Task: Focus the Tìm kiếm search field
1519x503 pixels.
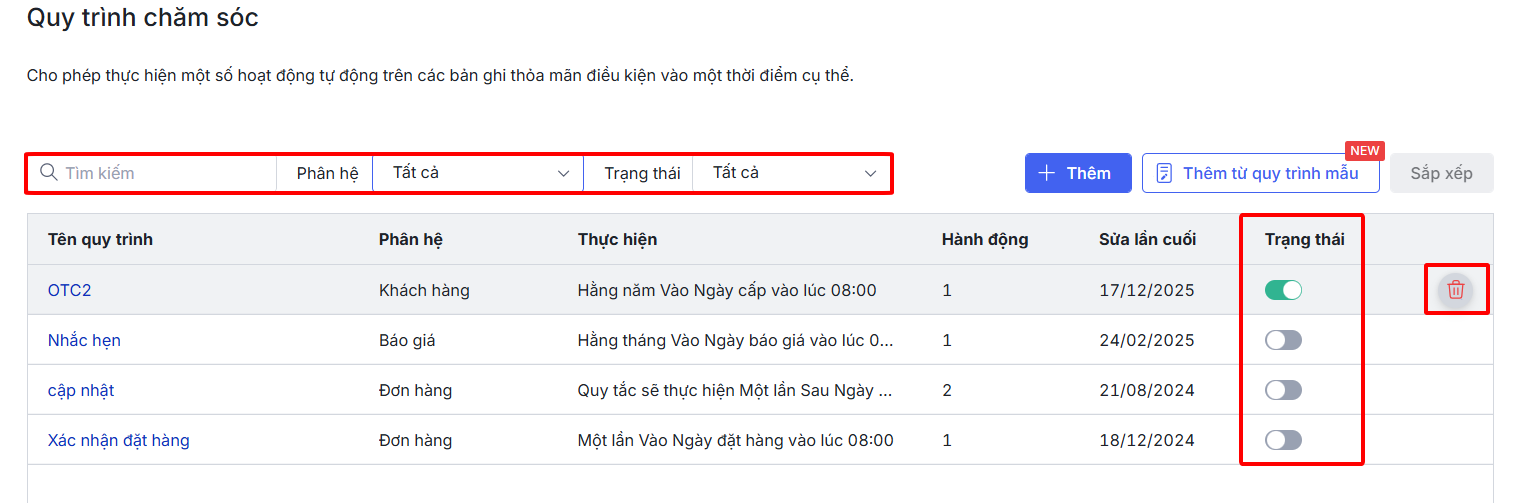Action: (165, 173)
